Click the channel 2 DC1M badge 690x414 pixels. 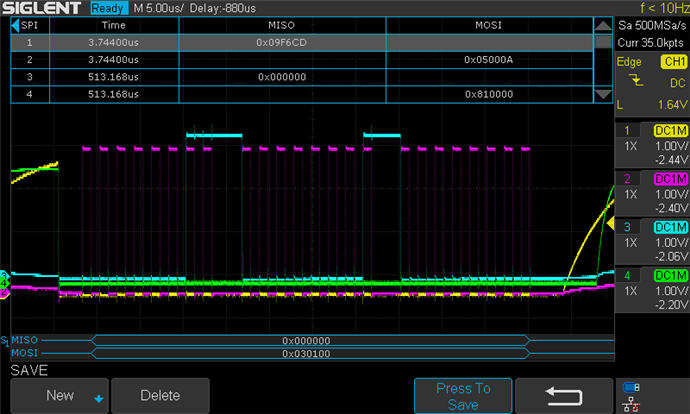(671, 179)
